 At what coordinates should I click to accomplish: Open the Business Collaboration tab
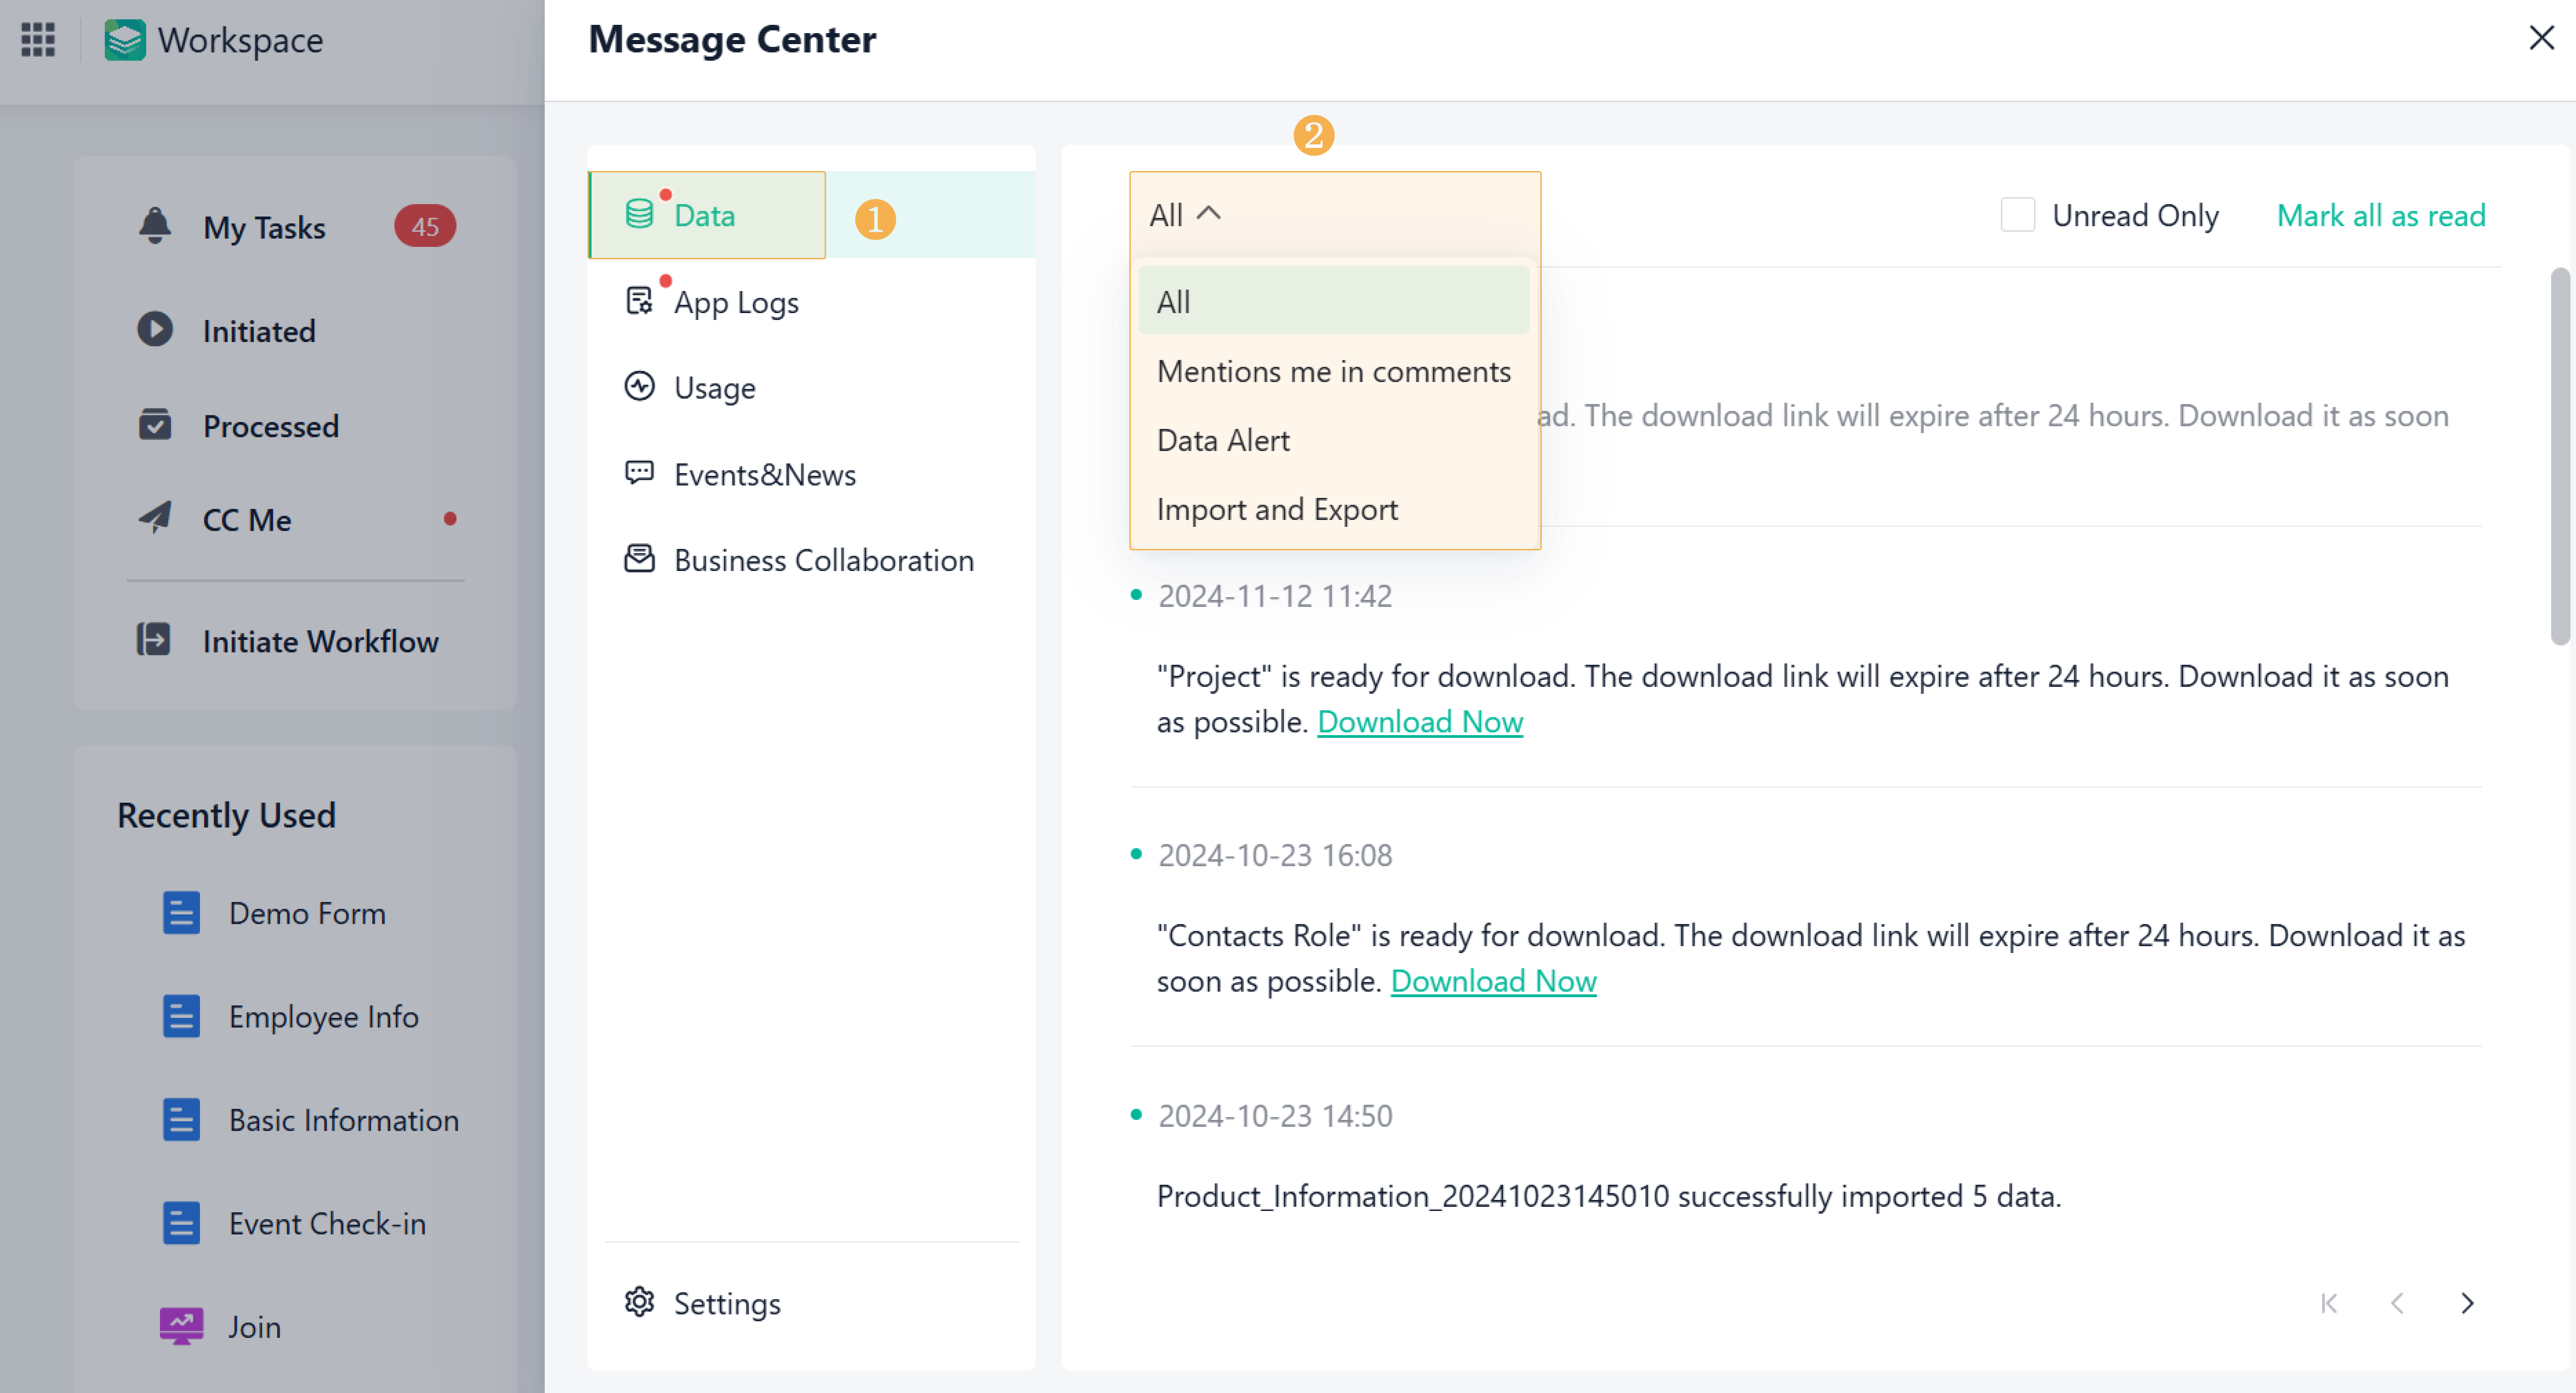click(811, 560)
